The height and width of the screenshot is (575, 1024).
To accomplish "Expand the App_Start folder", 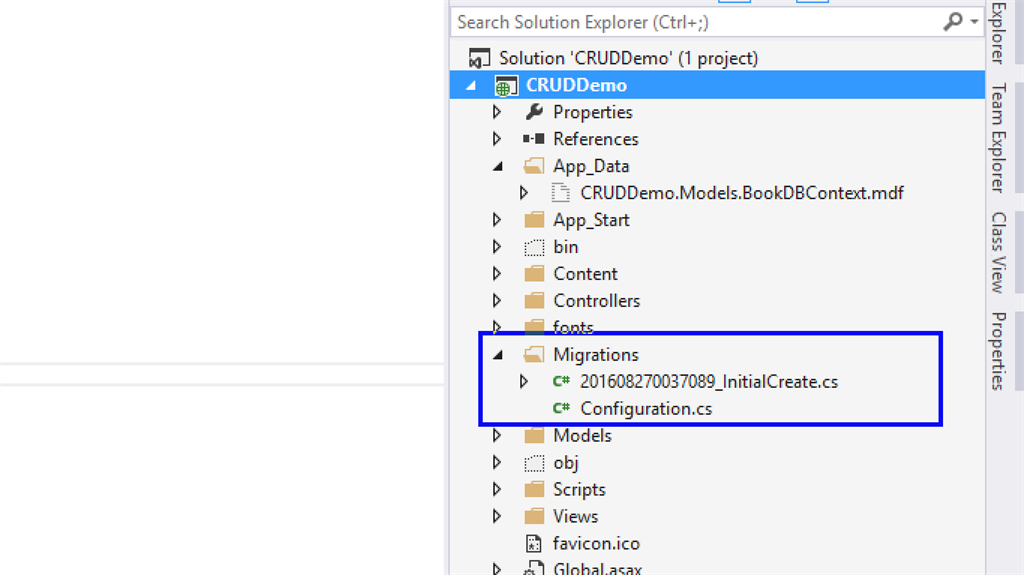I will 497,220.
